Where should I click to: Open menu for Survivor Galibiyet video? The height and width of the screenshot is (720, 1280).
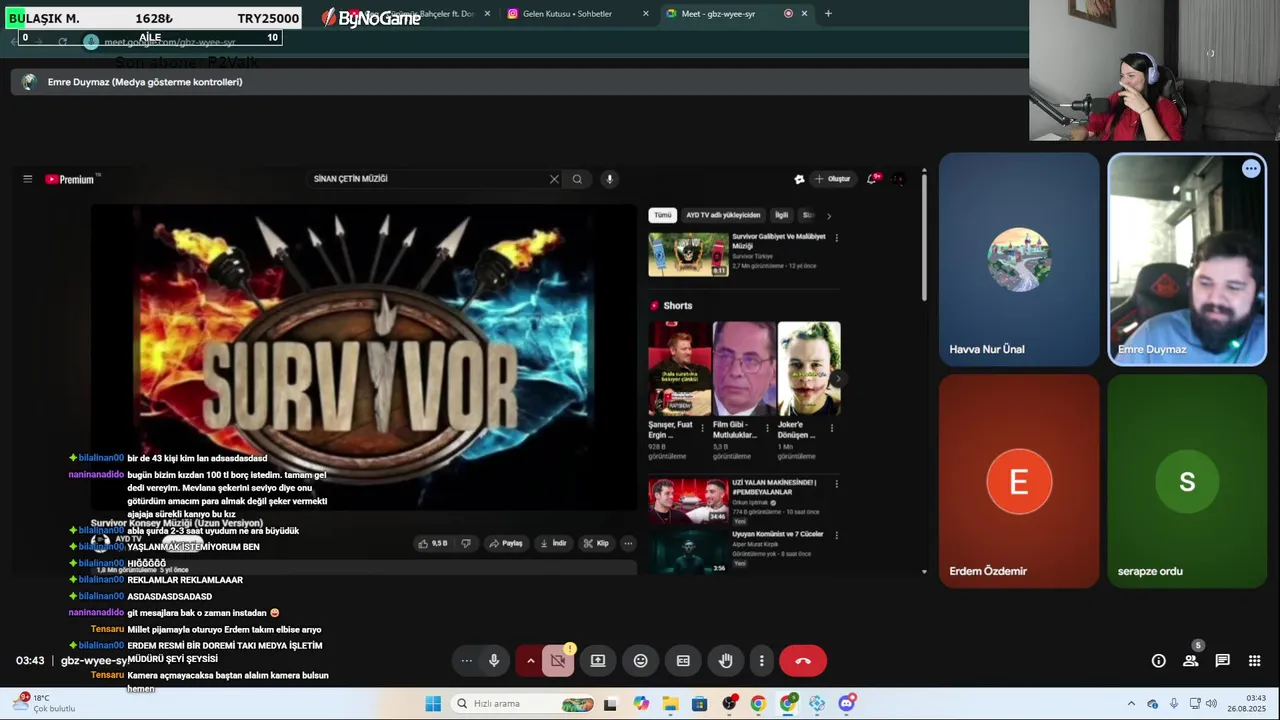(x=836, y=238)
